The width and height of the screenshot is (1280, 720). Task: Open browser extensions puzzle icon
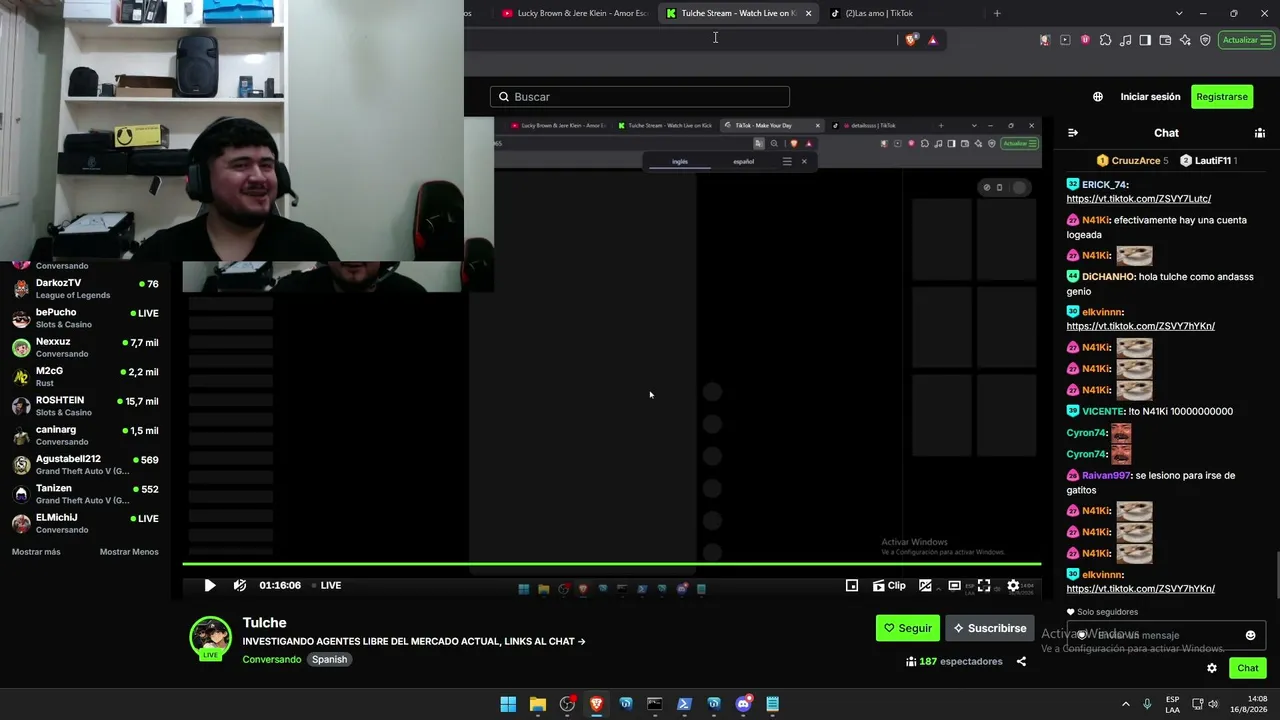1105,40
